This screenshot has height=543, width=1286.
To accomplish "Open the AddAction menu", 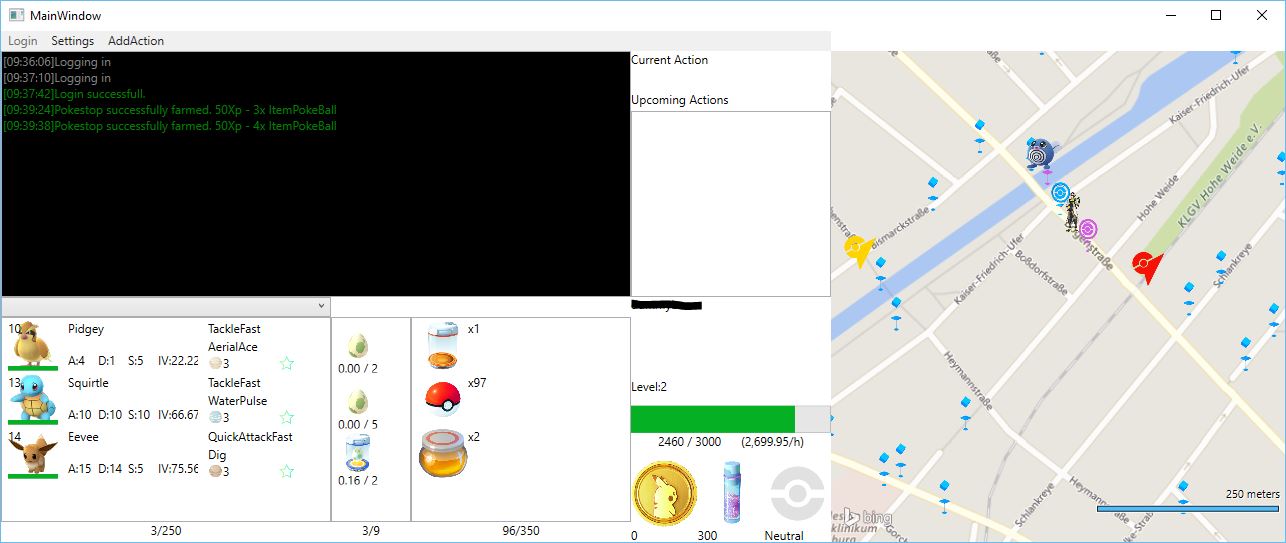I will coord(136,41).
